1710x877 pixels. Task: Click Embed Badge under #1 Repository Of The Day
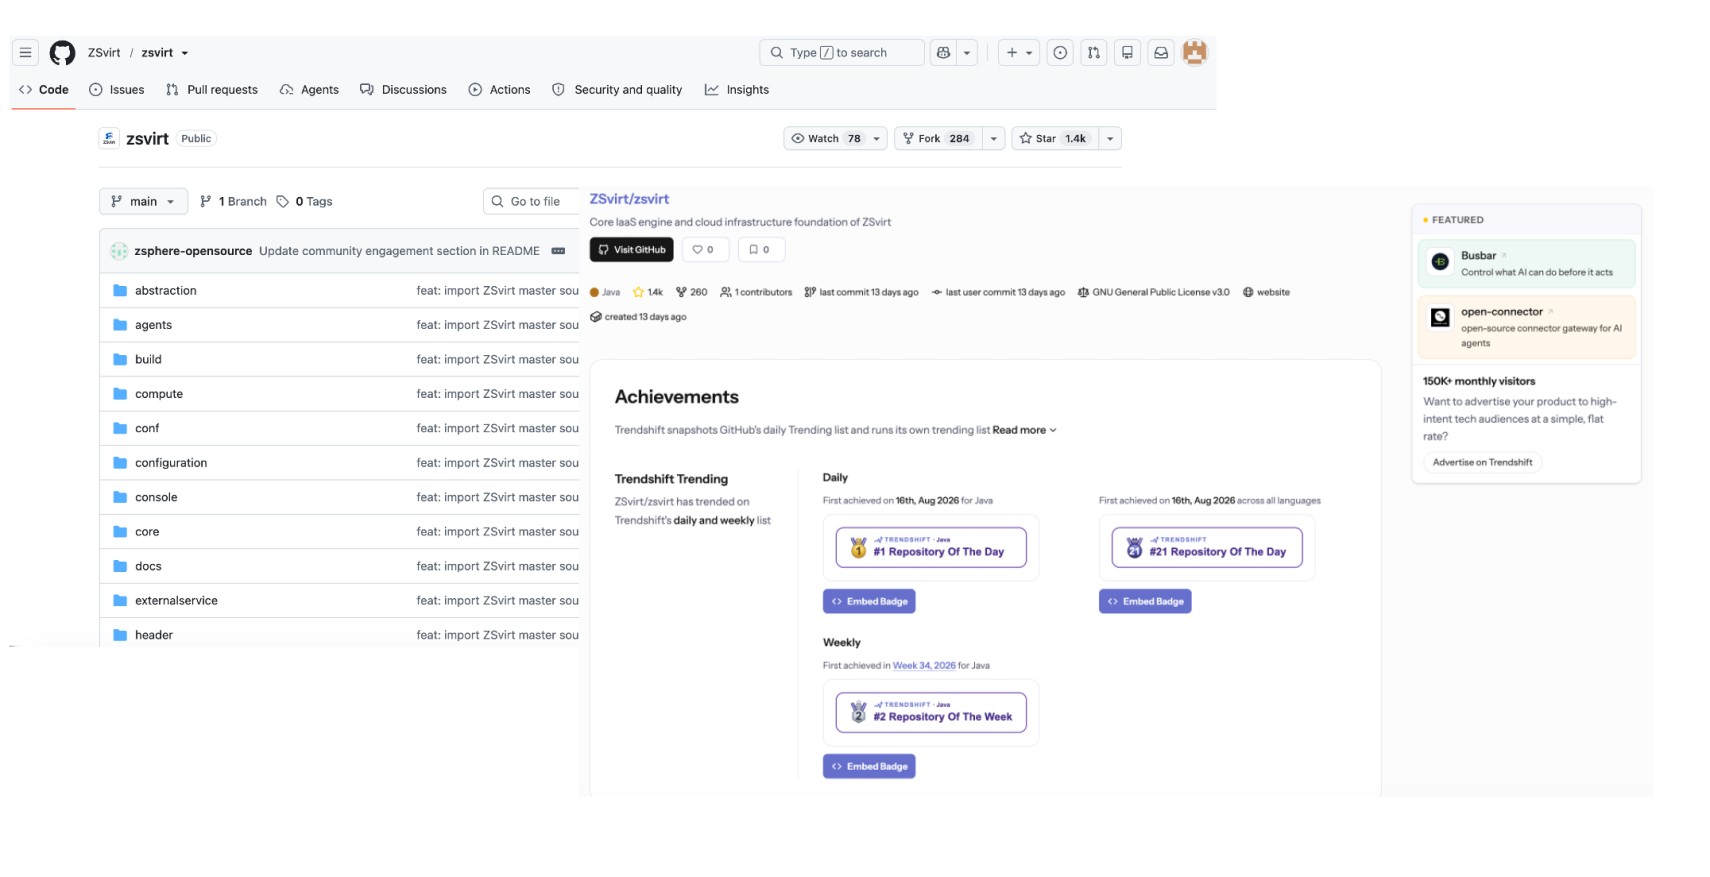(869, 601)
